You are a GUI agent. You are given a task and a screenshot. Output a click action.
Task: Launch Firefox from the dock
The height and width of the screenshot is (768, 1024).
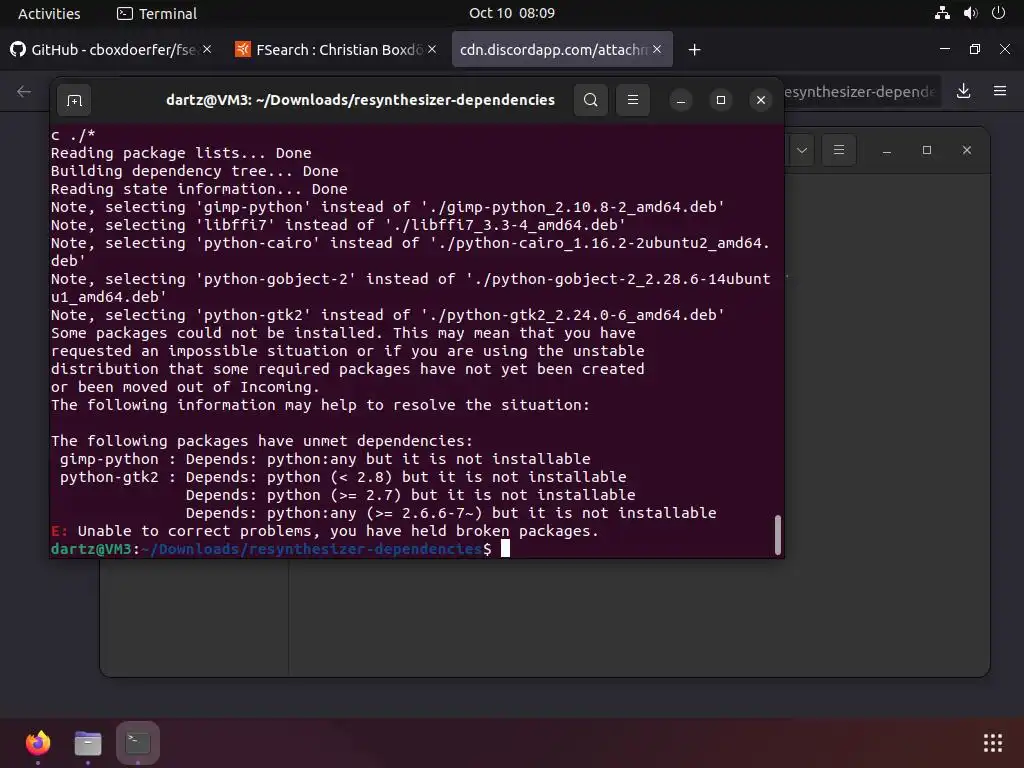coord(38,743)
